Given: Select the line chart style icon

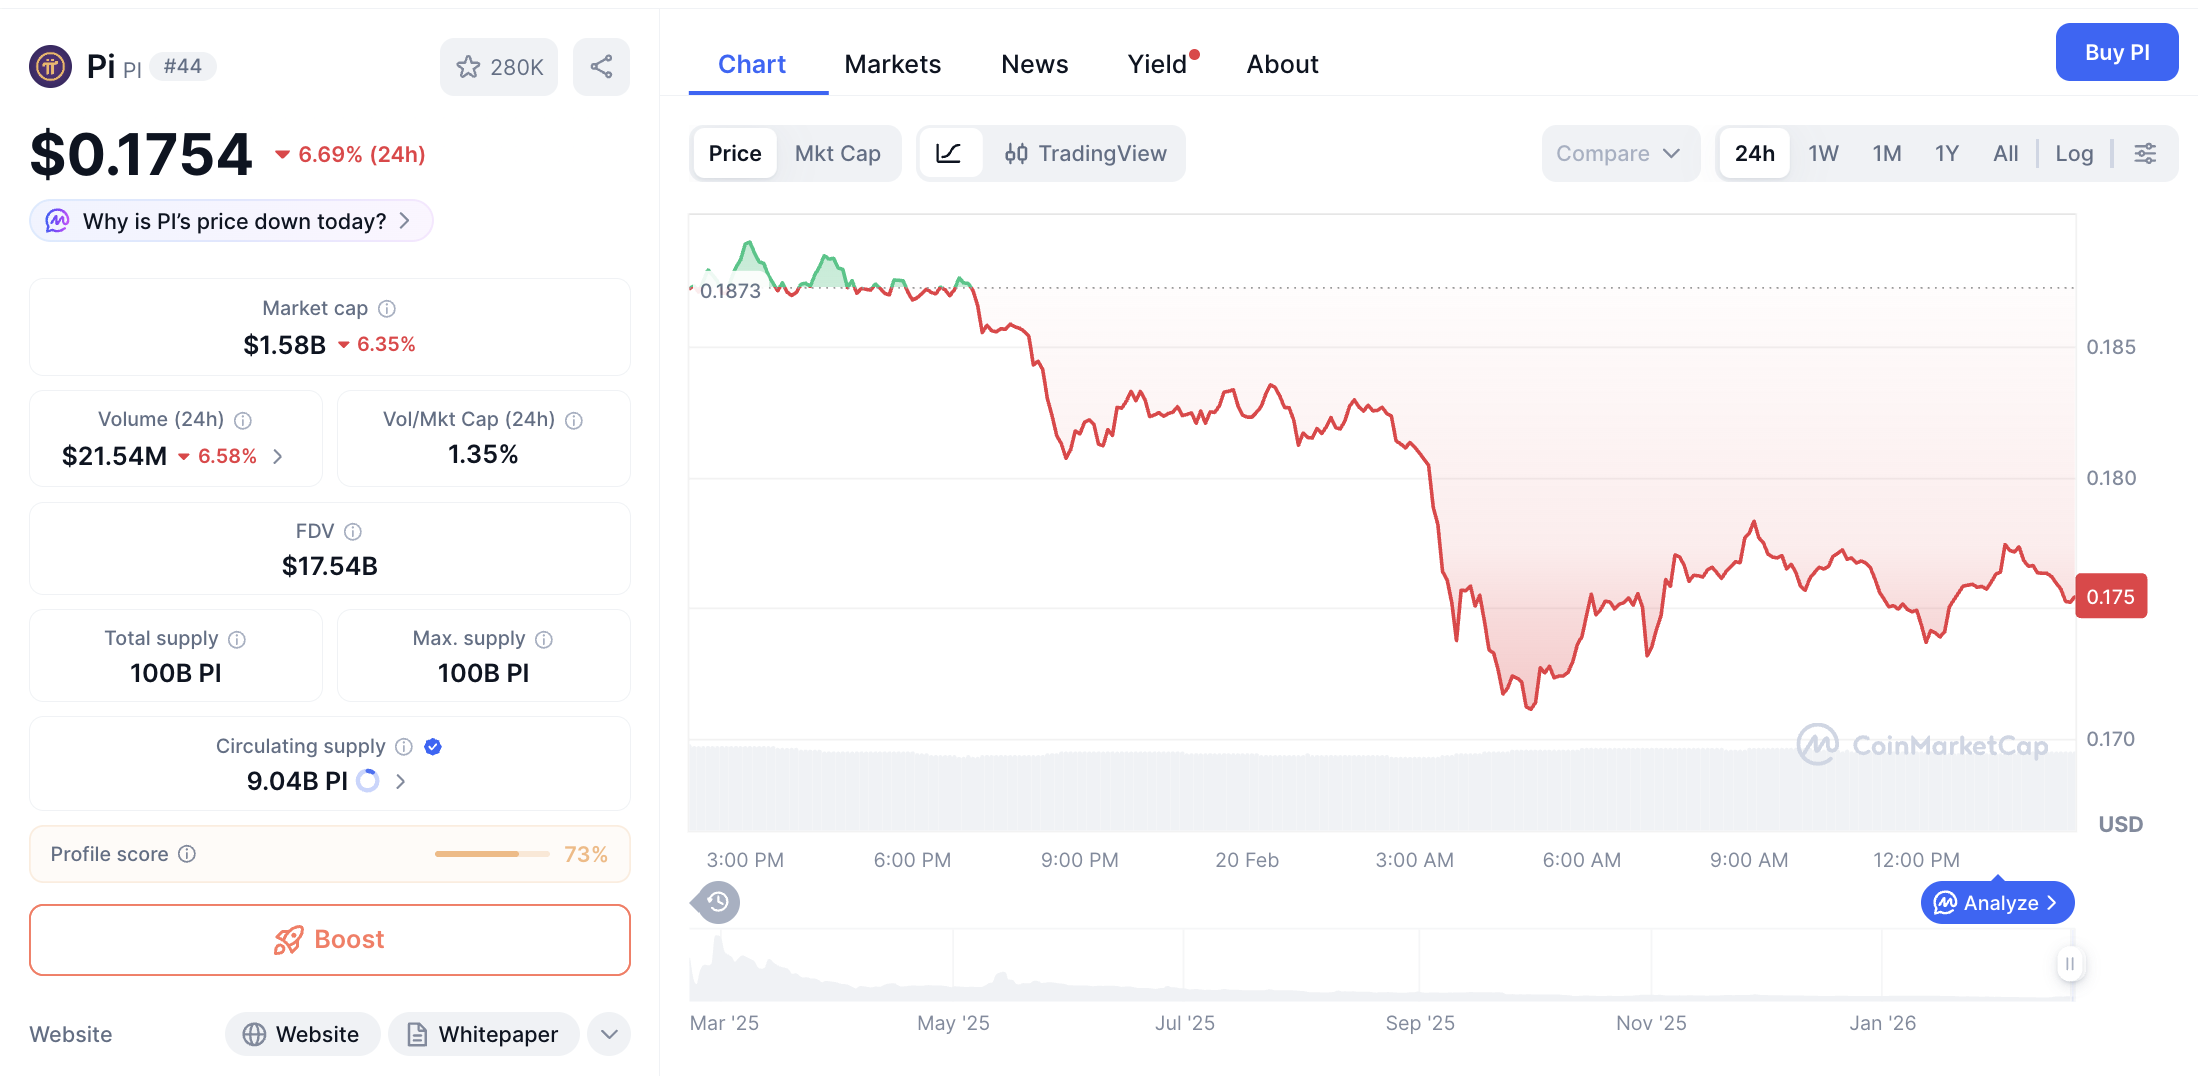Looking at the screenshot, I should point(949,153).
